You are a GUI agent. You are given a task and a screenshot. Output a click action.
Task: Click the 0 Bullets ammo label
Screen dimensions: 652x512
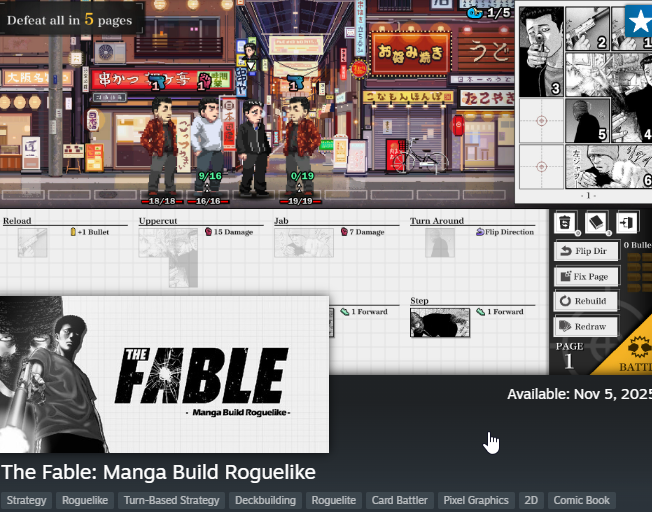(637, 245)
